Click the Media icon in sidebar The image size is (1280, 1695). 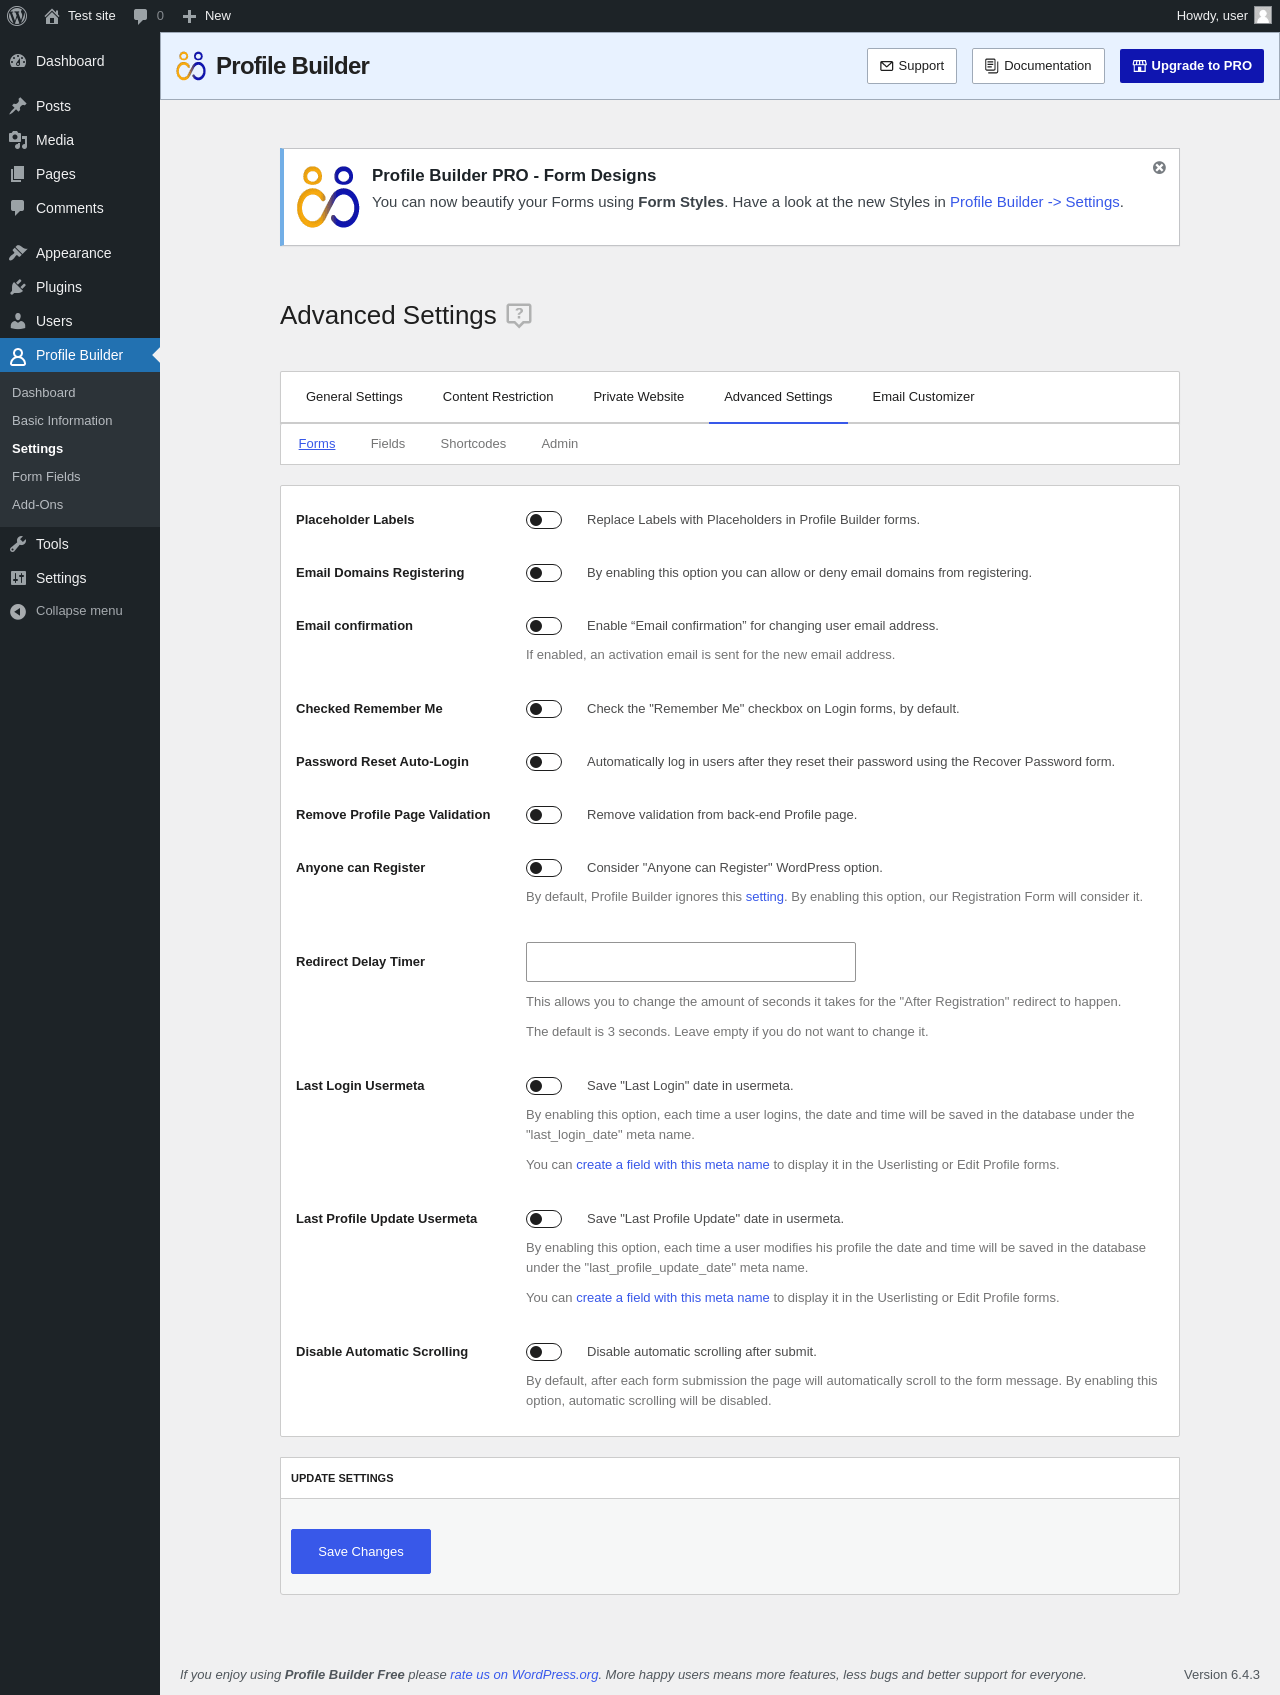pos(18,140)
